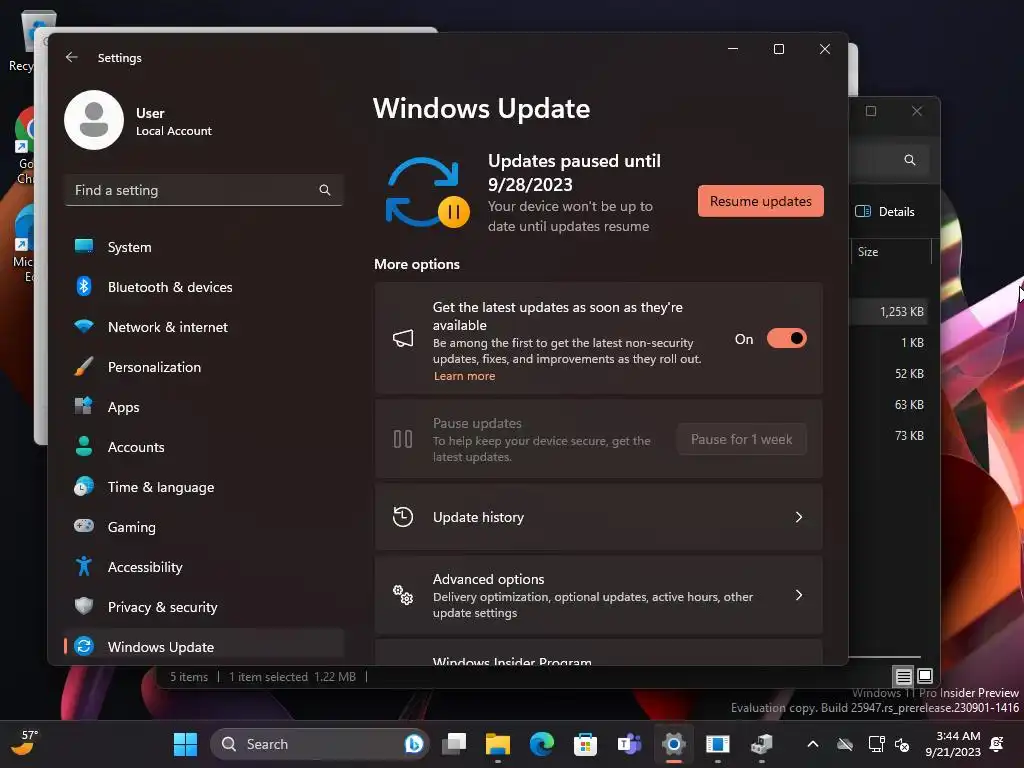Image resolution: width=1024 pixels, height=768 pixels.
Task: Open File Explorer from taskbar
Action: [498, 744]
